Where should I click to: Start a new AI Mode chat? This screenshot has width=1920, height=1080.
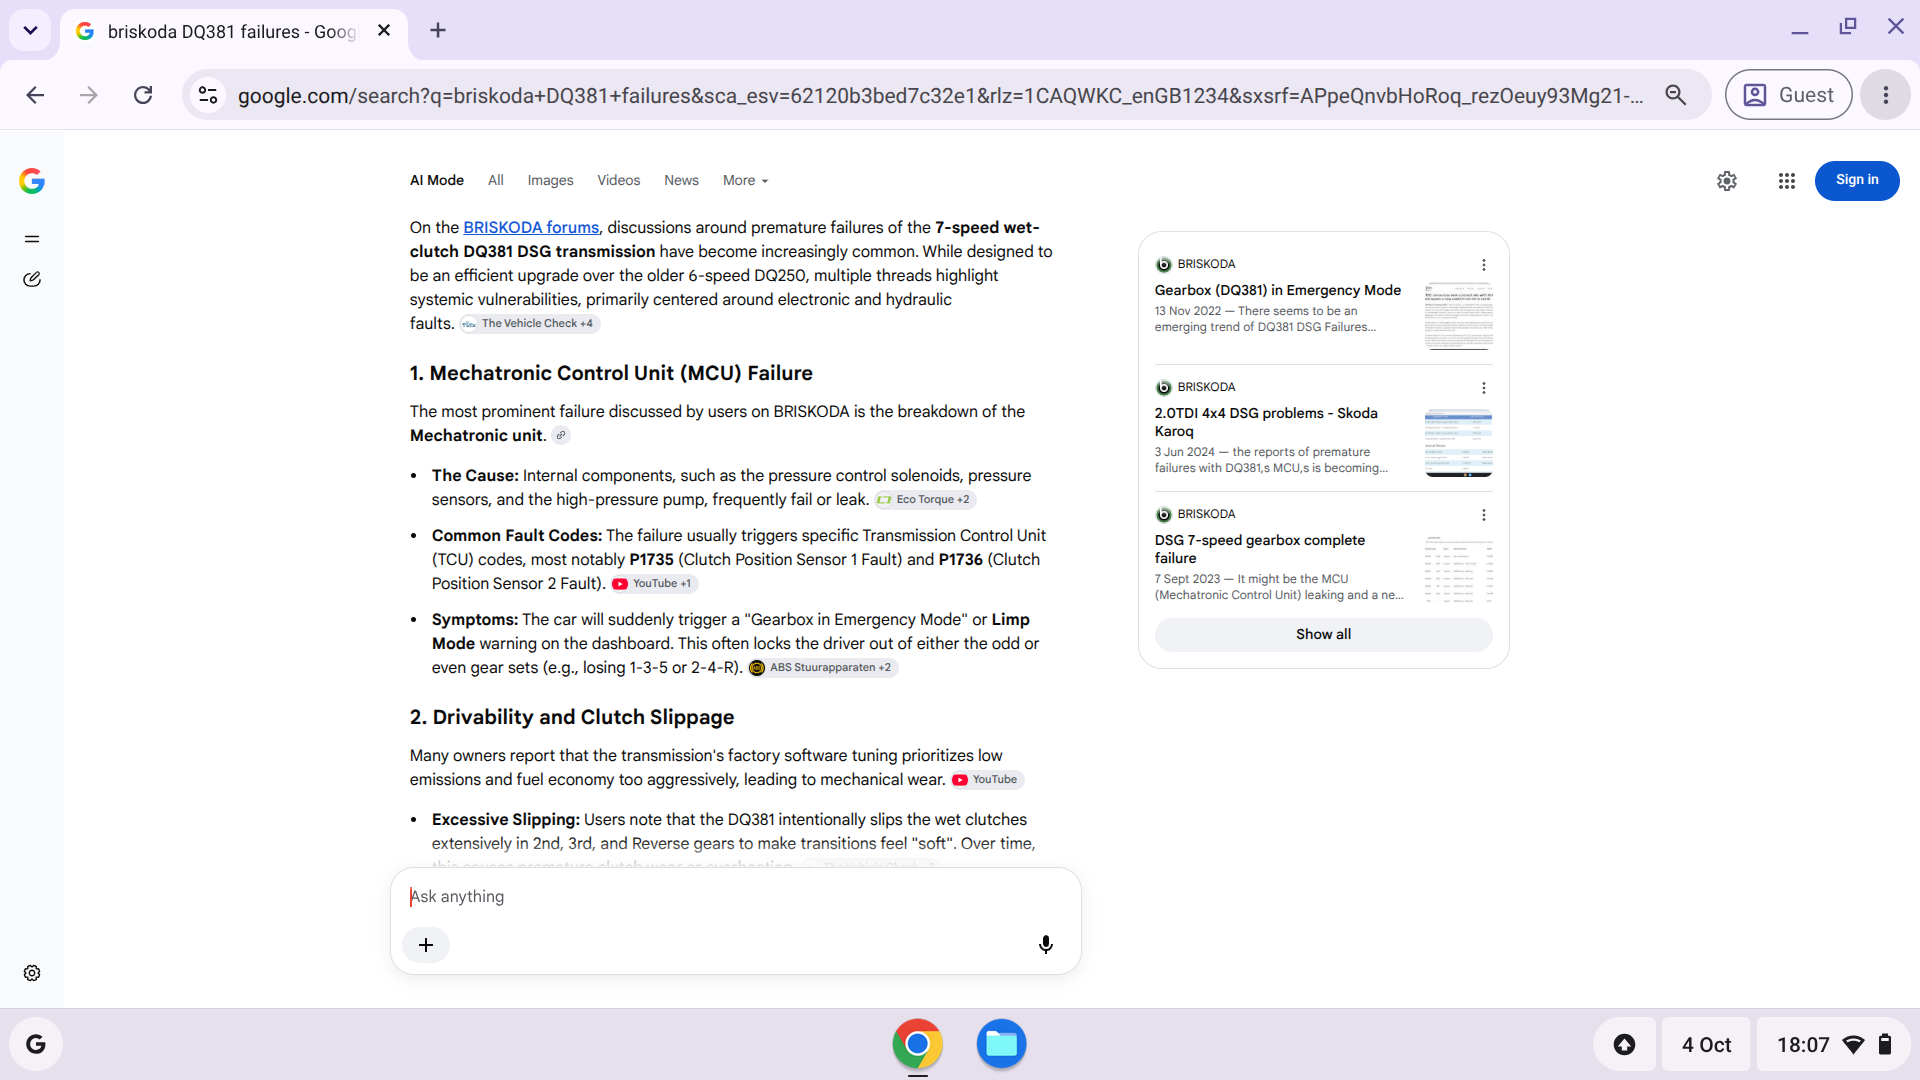point(32,279)
